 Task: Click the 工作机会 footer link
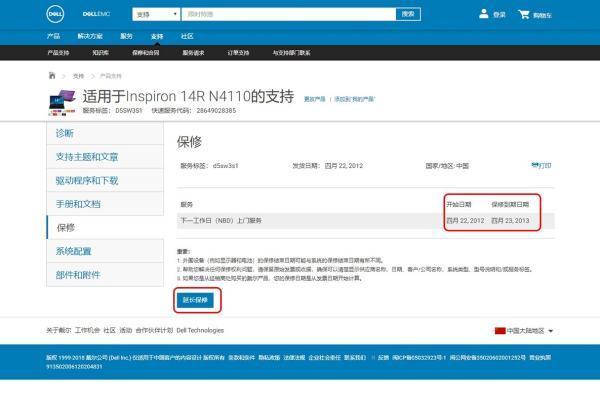[87, 330]
